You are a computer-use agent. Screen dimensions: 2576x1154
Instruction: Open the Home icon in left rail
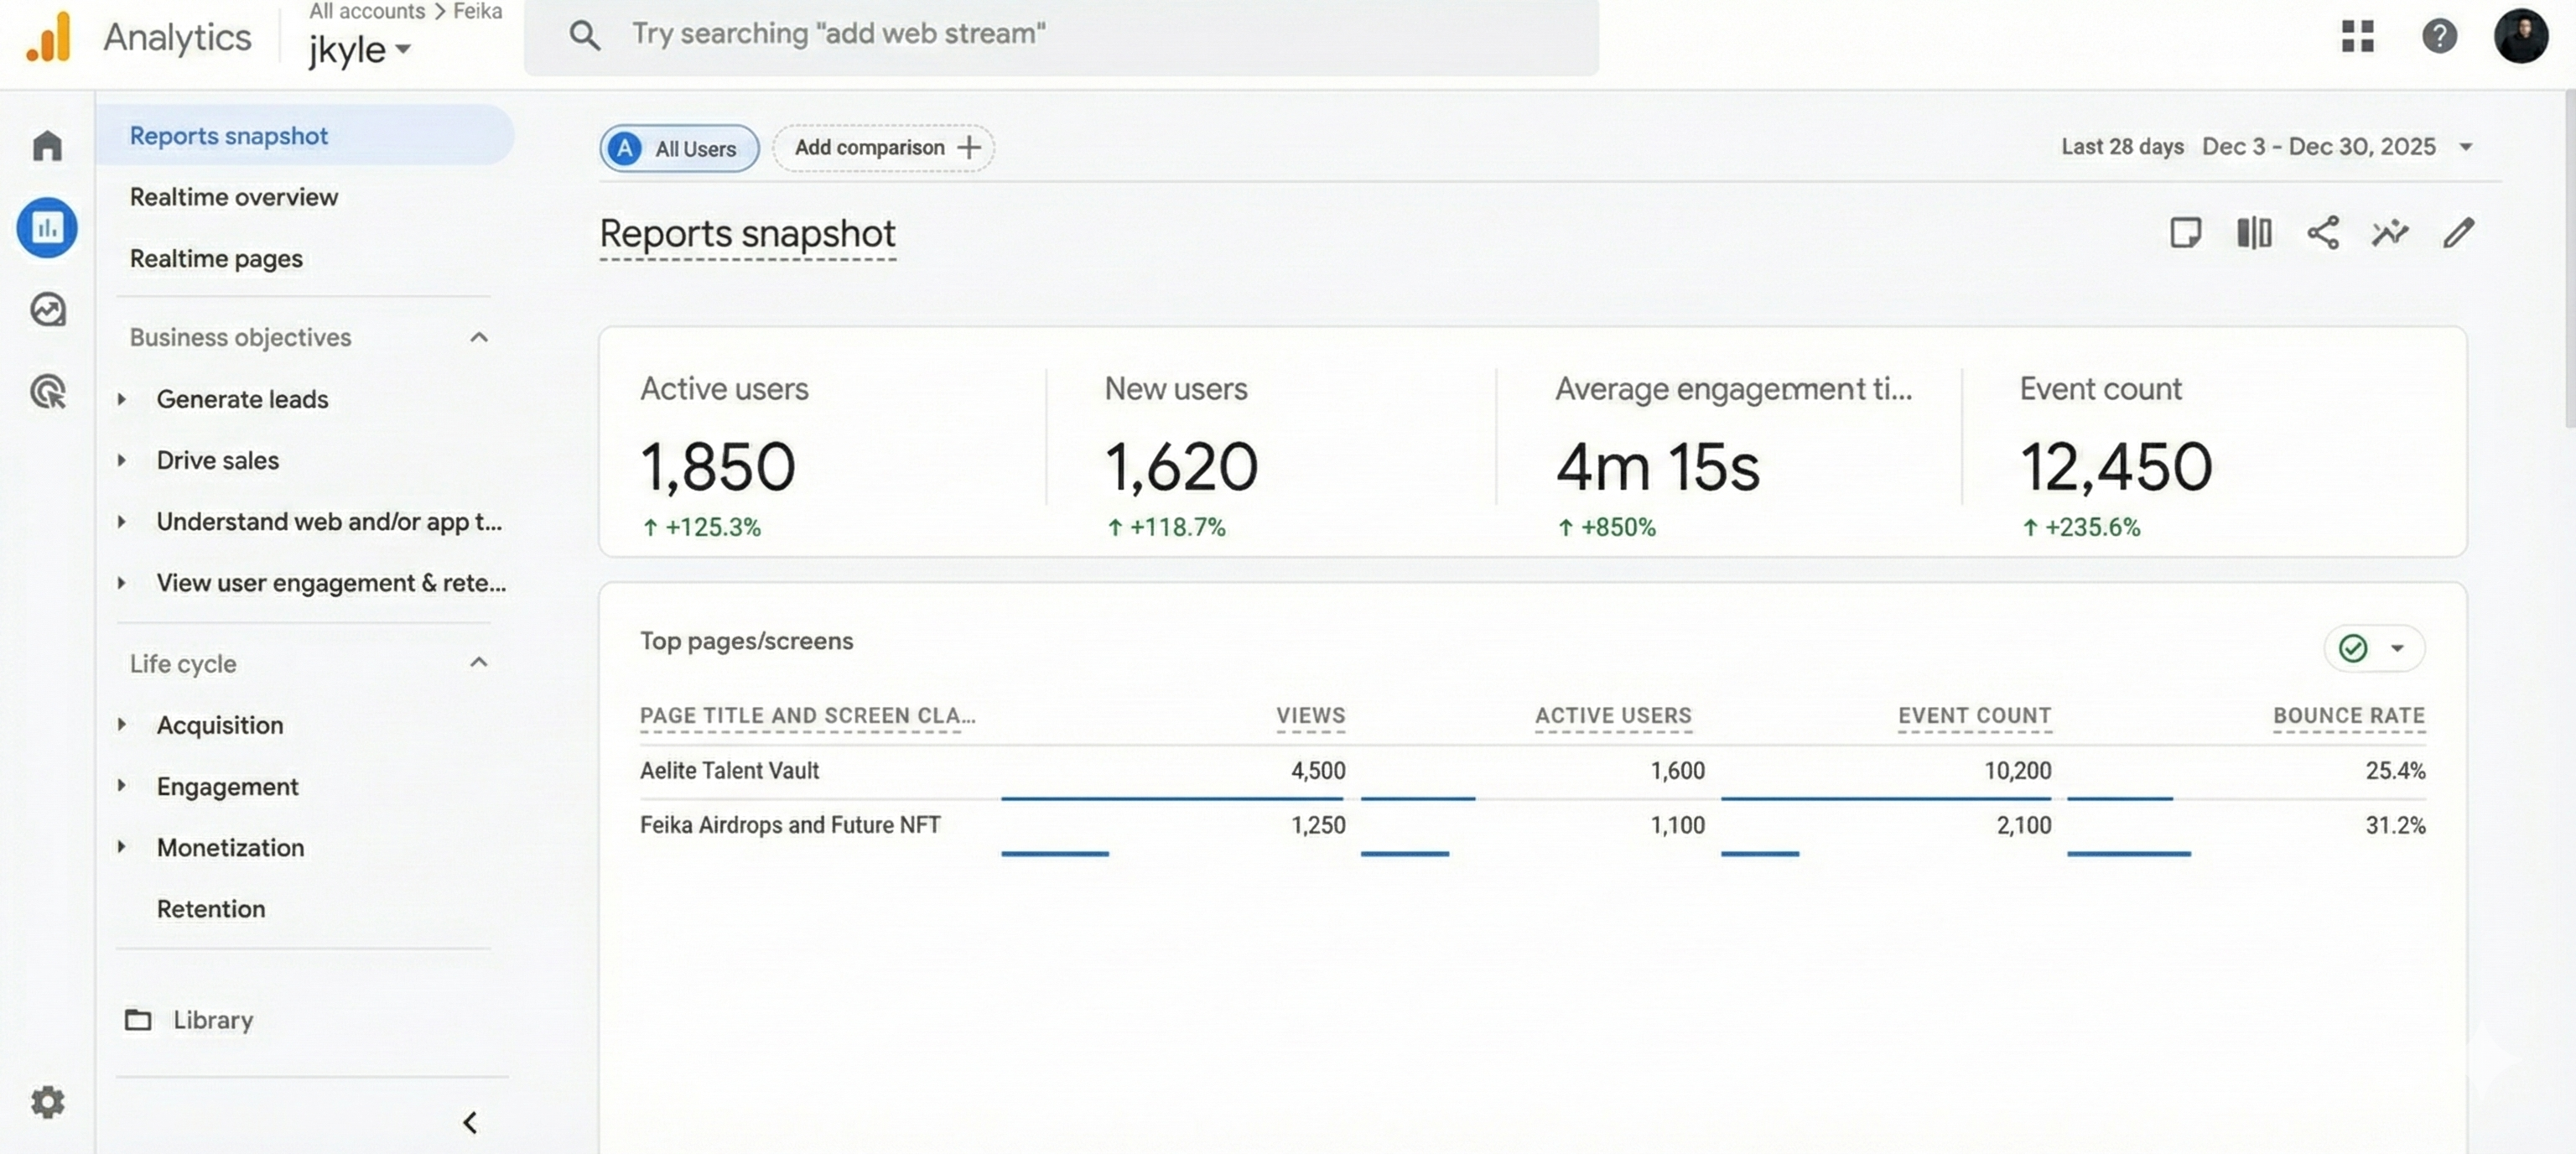pyautogui.click(x=47, y=145)
